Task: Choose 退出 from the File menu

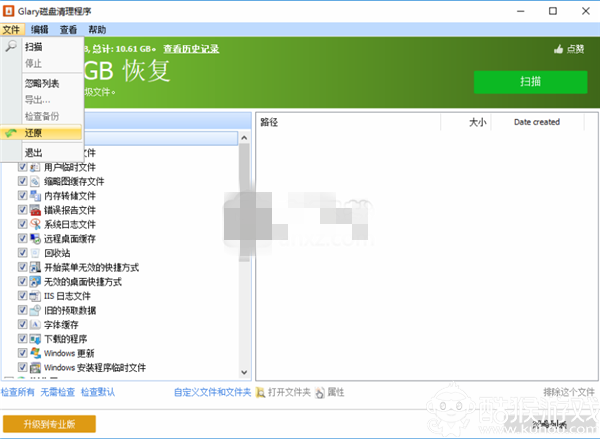Action: click(x=42, y=153)
